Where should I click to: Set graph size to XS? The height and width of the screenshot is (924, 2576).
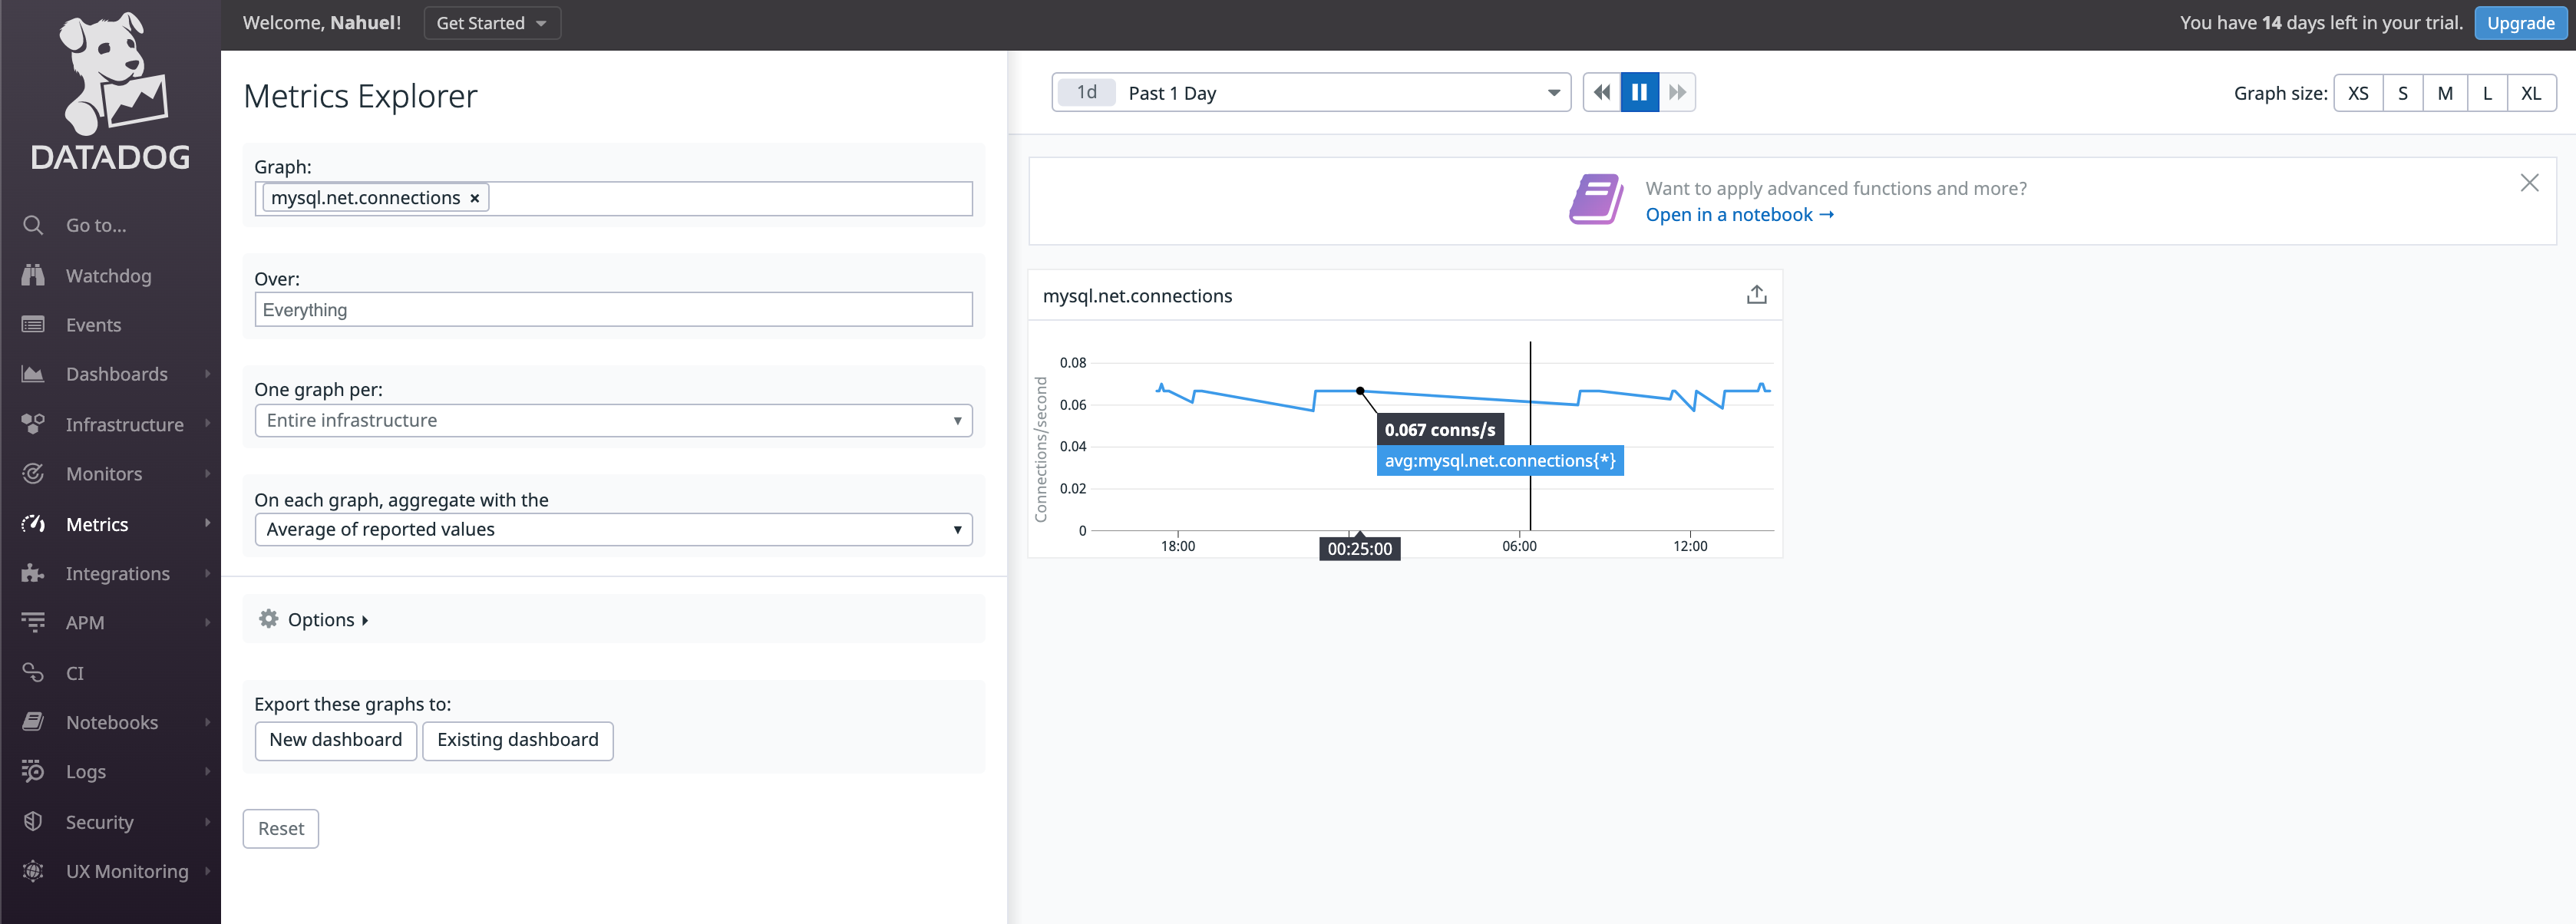point(2358,93)
